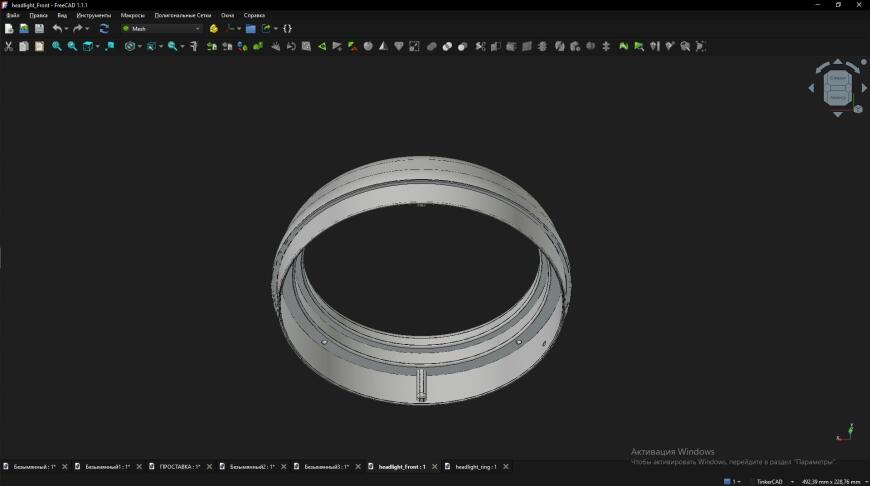
Task: Switch to the headlight_ring document tab
Action: (x=476, y=467)
